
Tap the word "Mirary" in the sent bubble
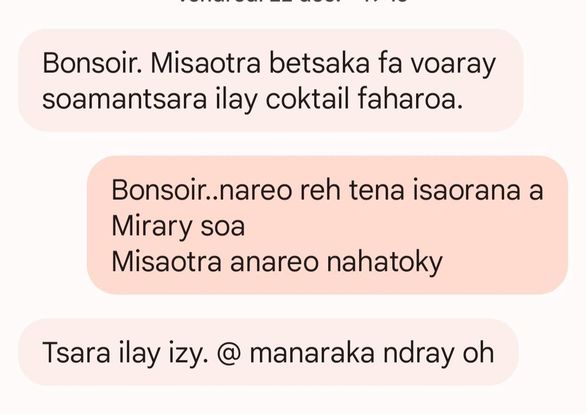click(x=152, y=227)
